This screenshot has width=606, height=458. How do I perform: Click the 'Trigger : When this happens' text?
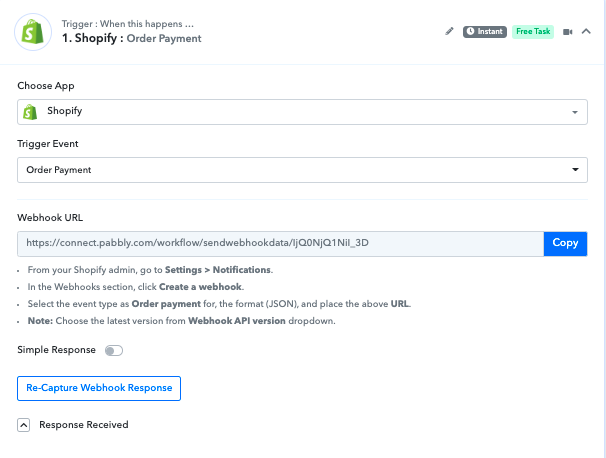click(128, 24)
